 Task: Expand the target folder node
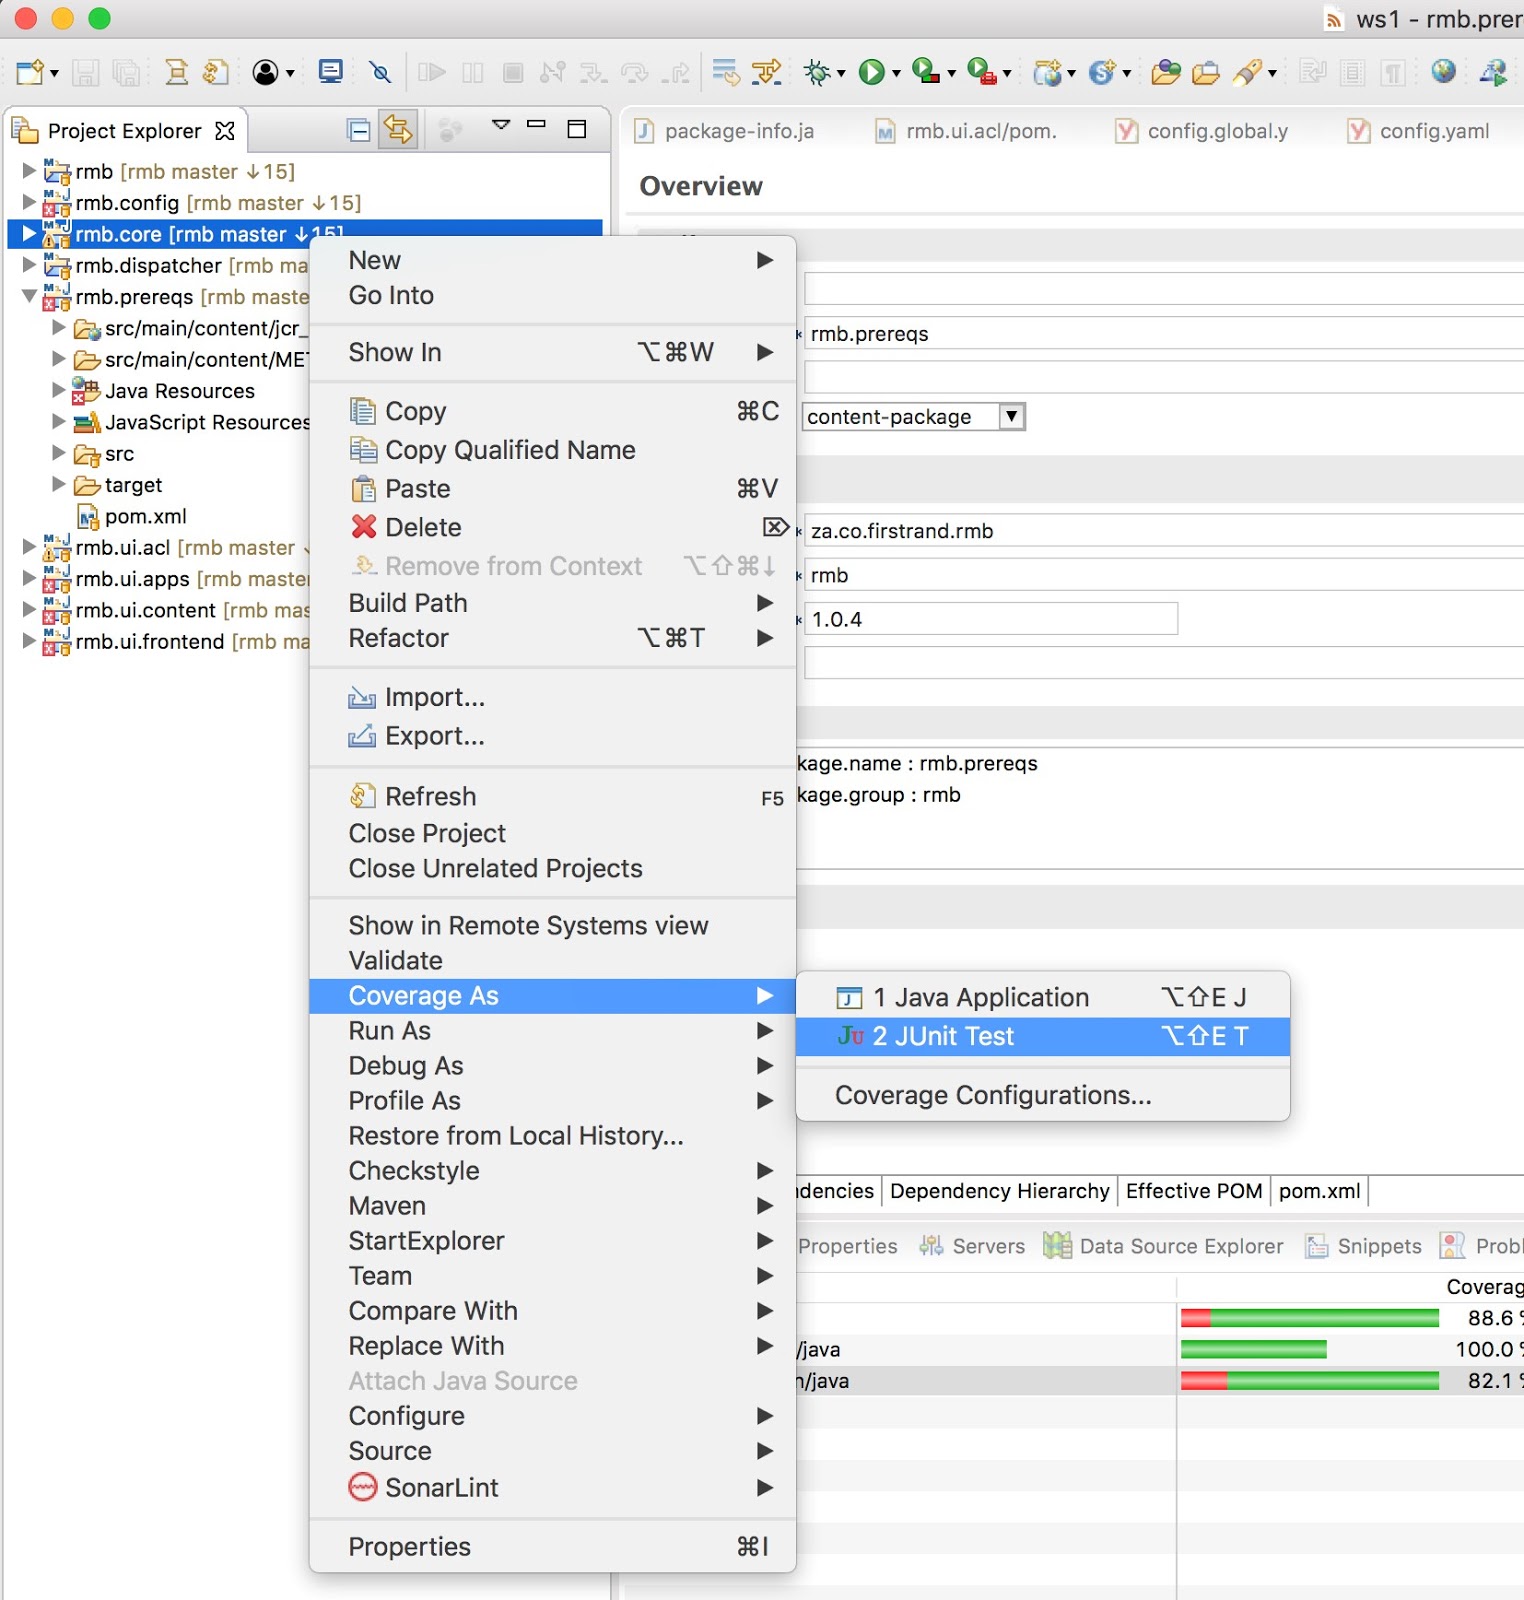(x=59, y=484)
